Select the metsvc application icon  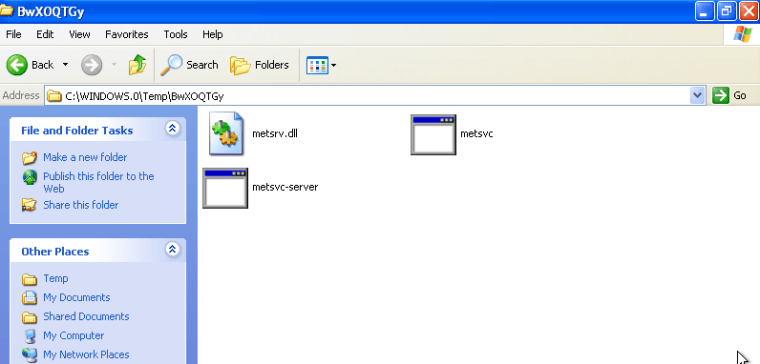(433, 135)
